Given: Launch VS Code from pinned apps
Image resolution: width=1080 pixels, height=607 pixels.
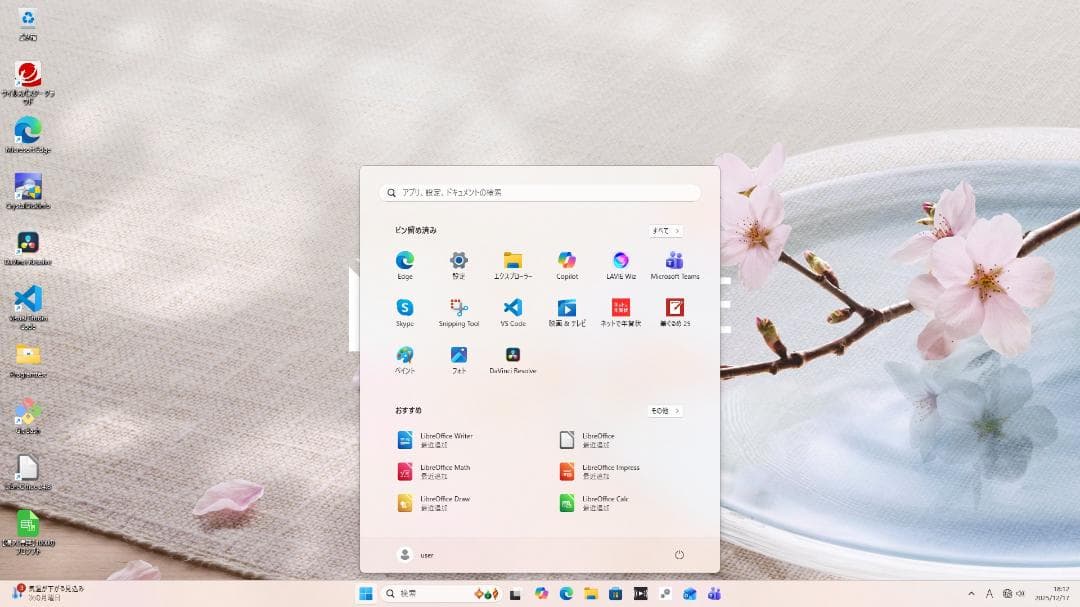Looking at the screenshot, I should pos(513,309).
